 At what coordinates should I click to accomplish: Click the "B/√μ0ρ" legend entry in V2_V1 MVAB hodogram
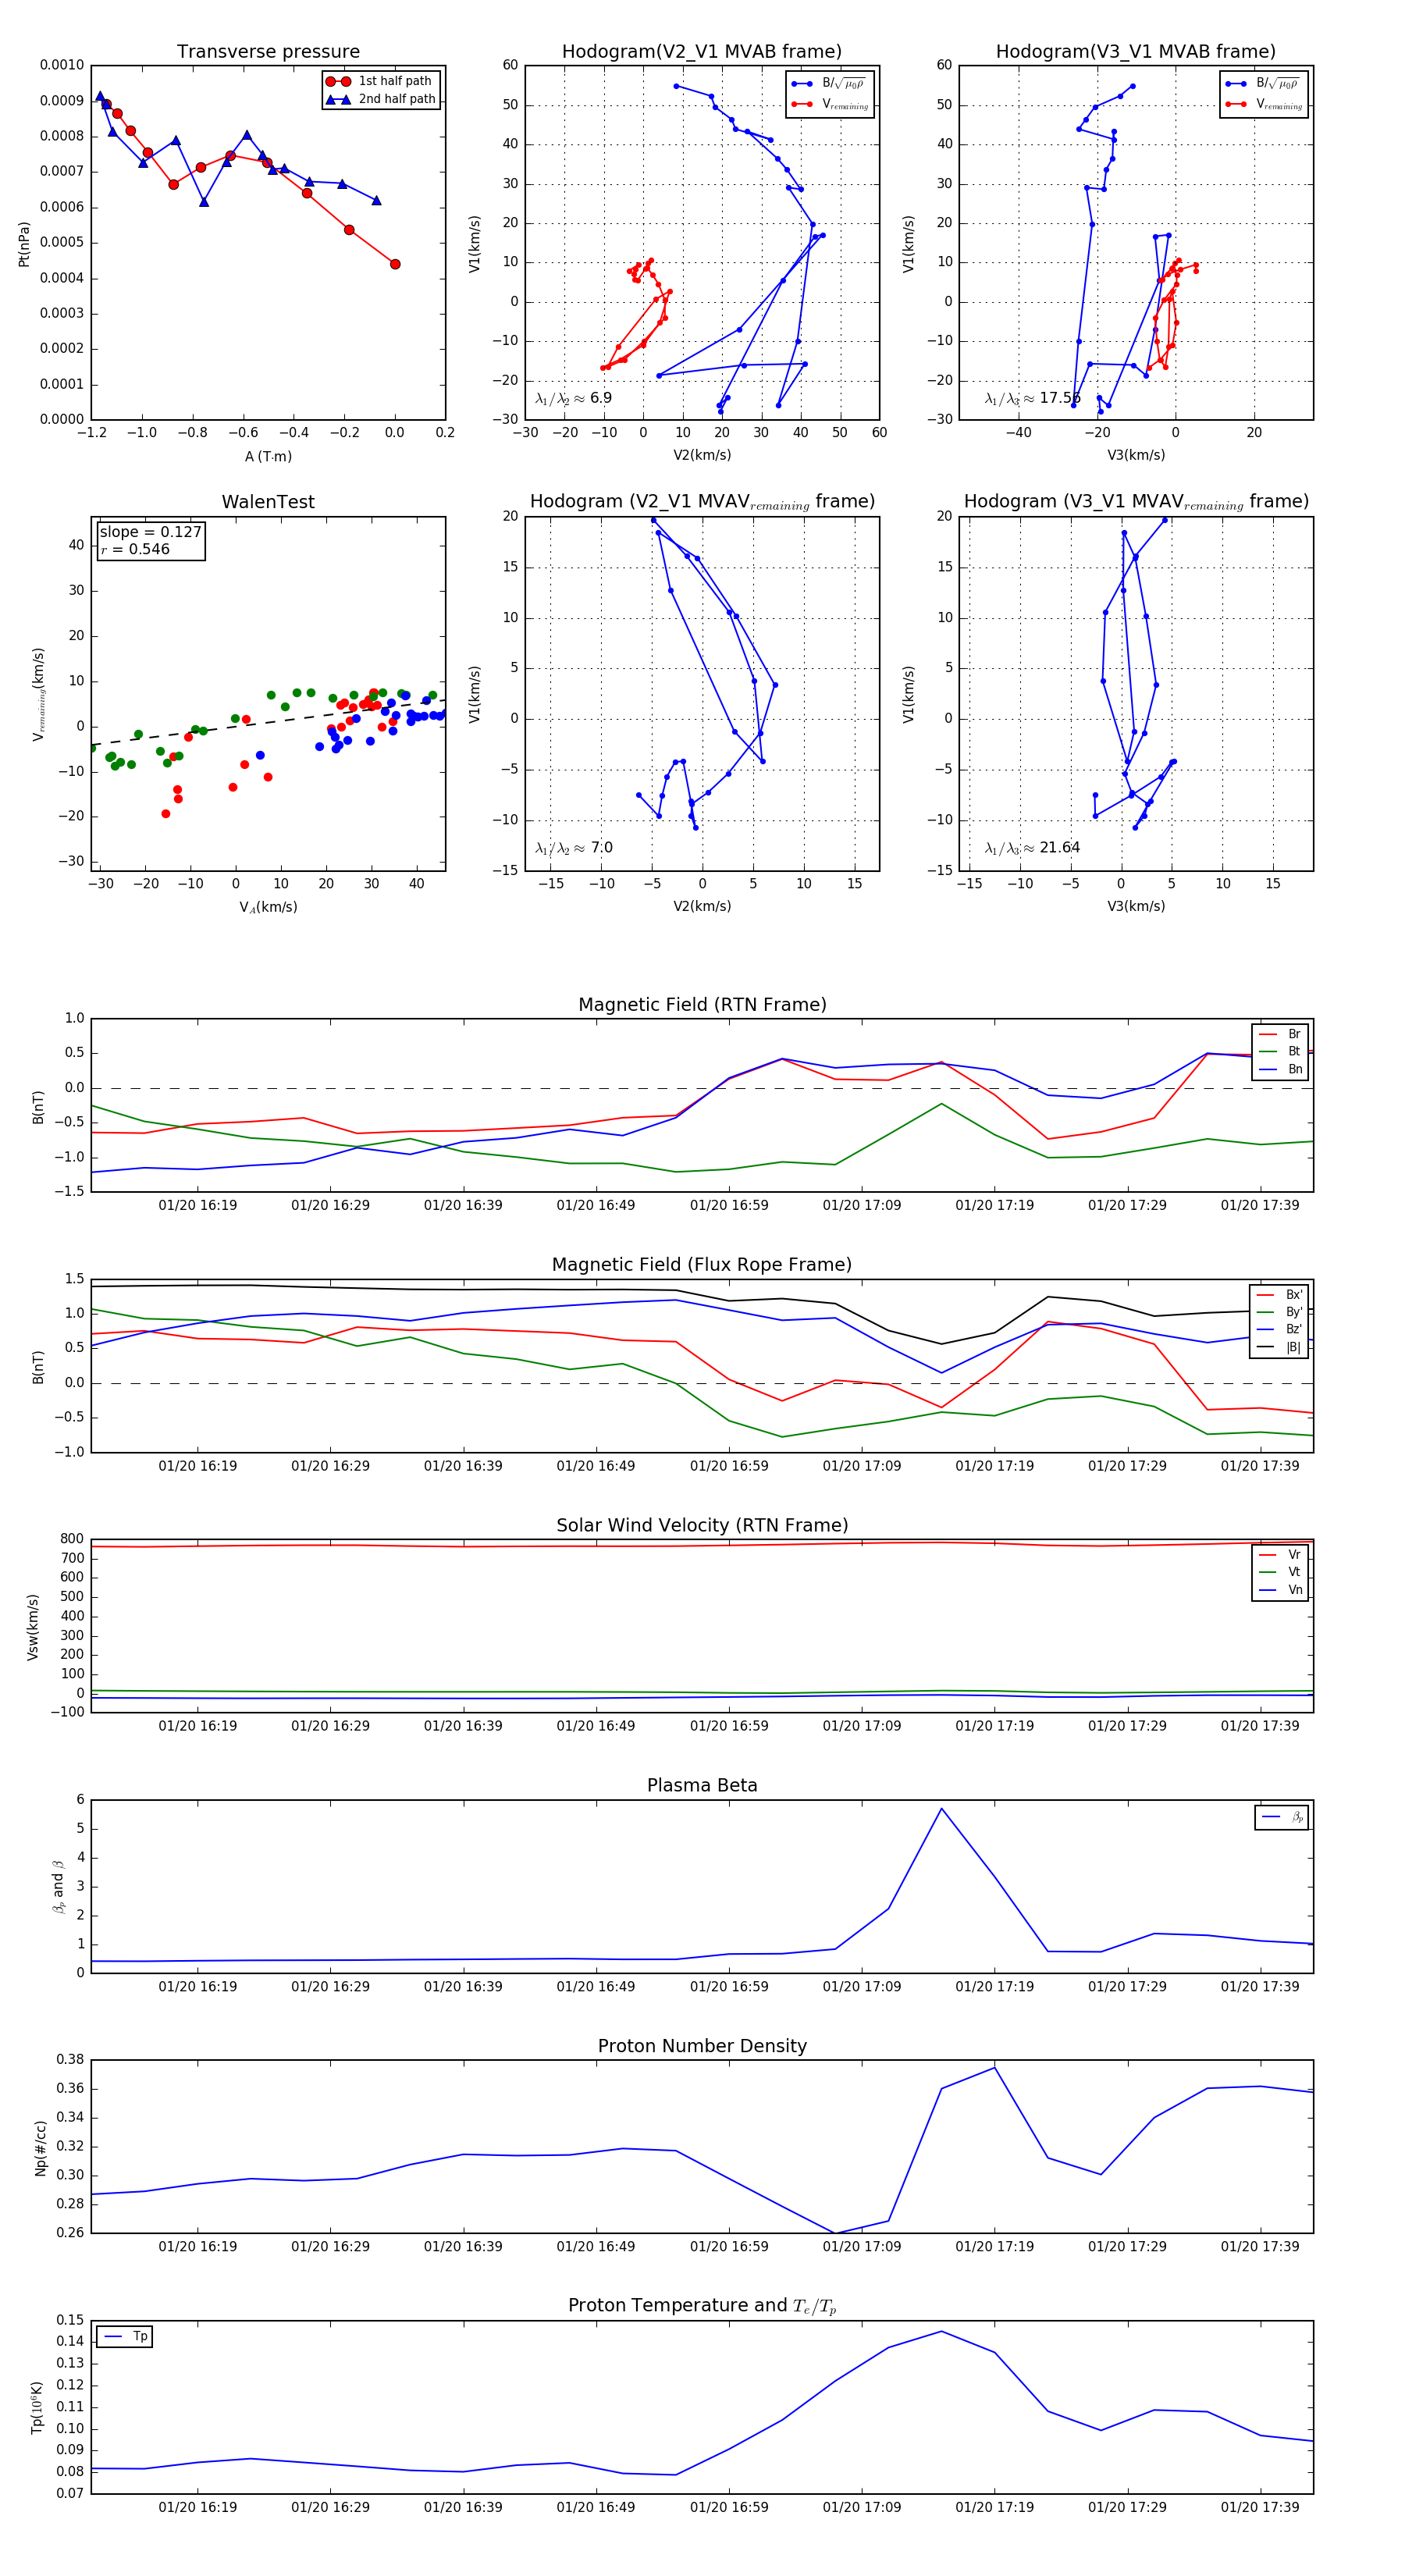829,83
